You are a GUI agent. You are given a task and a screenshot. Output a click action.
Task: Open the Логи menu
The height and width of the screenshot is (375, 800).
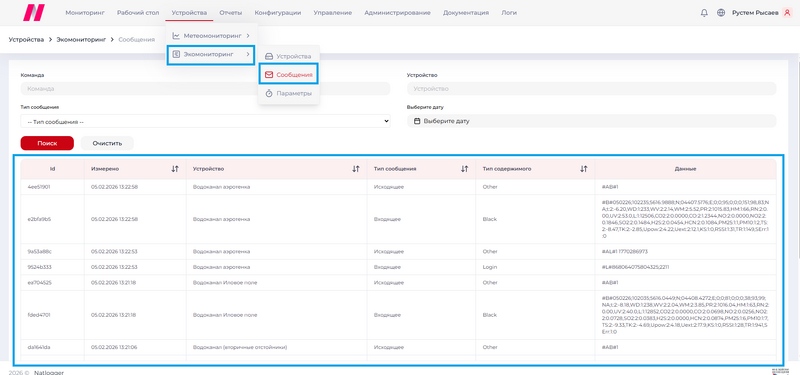(509, 13)
